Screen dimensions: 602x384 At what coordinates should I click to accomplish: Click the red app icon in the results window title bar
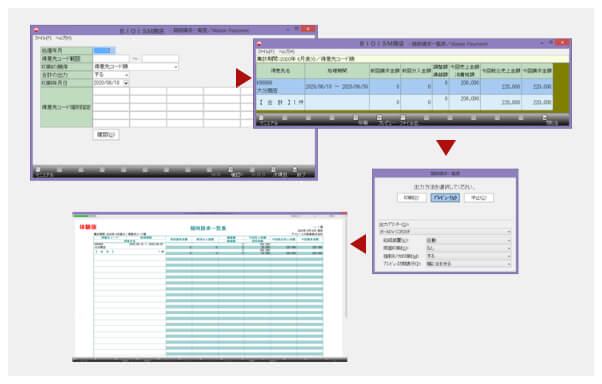259,44
